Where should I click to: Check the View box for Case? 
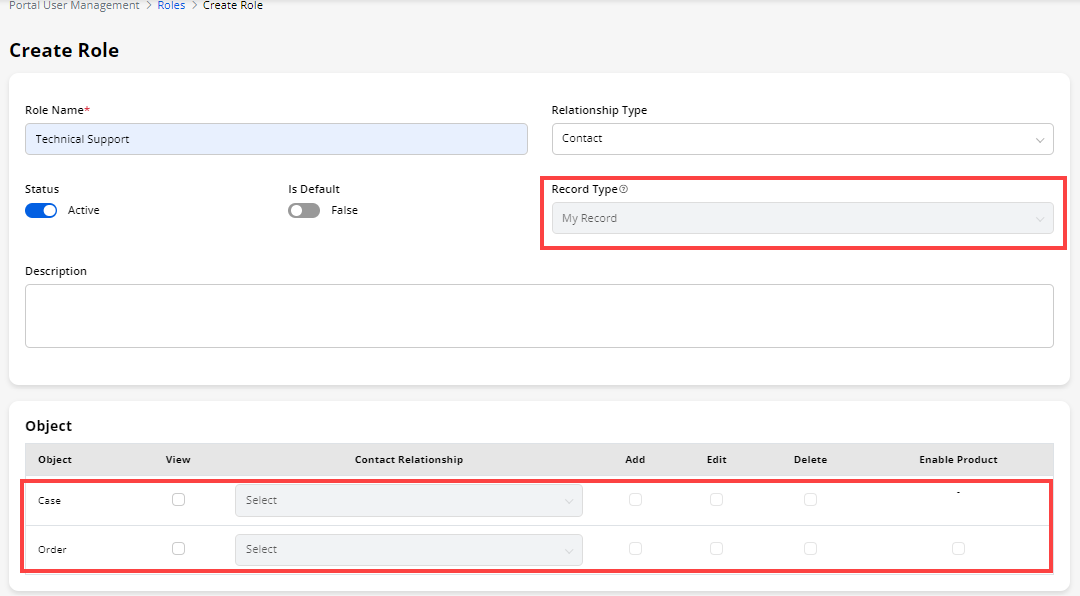click(178, 499)
